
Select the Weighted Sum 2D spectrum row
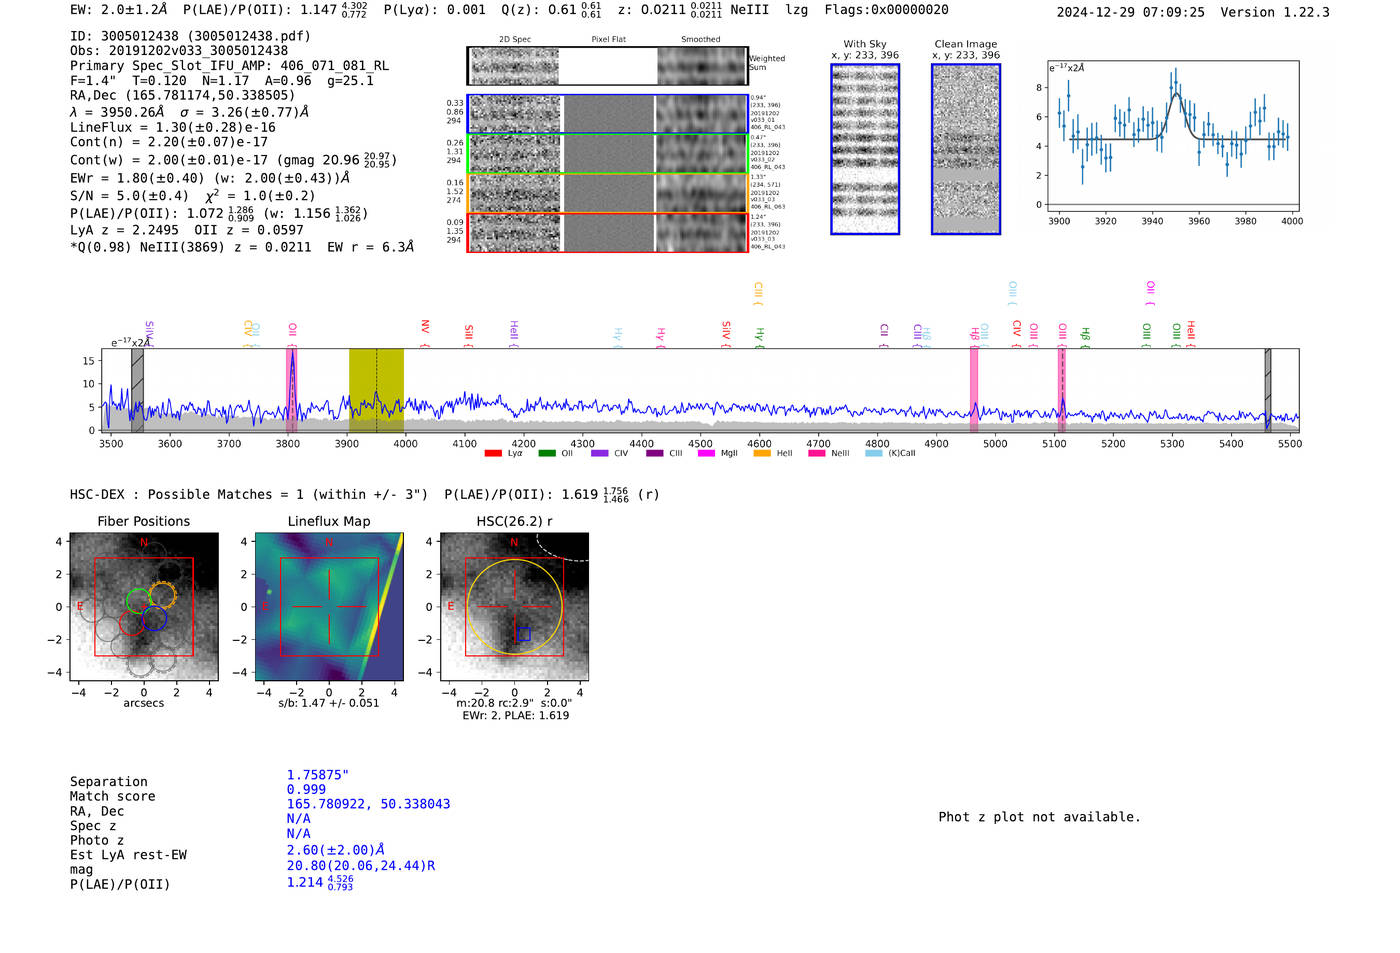point(607,66)
